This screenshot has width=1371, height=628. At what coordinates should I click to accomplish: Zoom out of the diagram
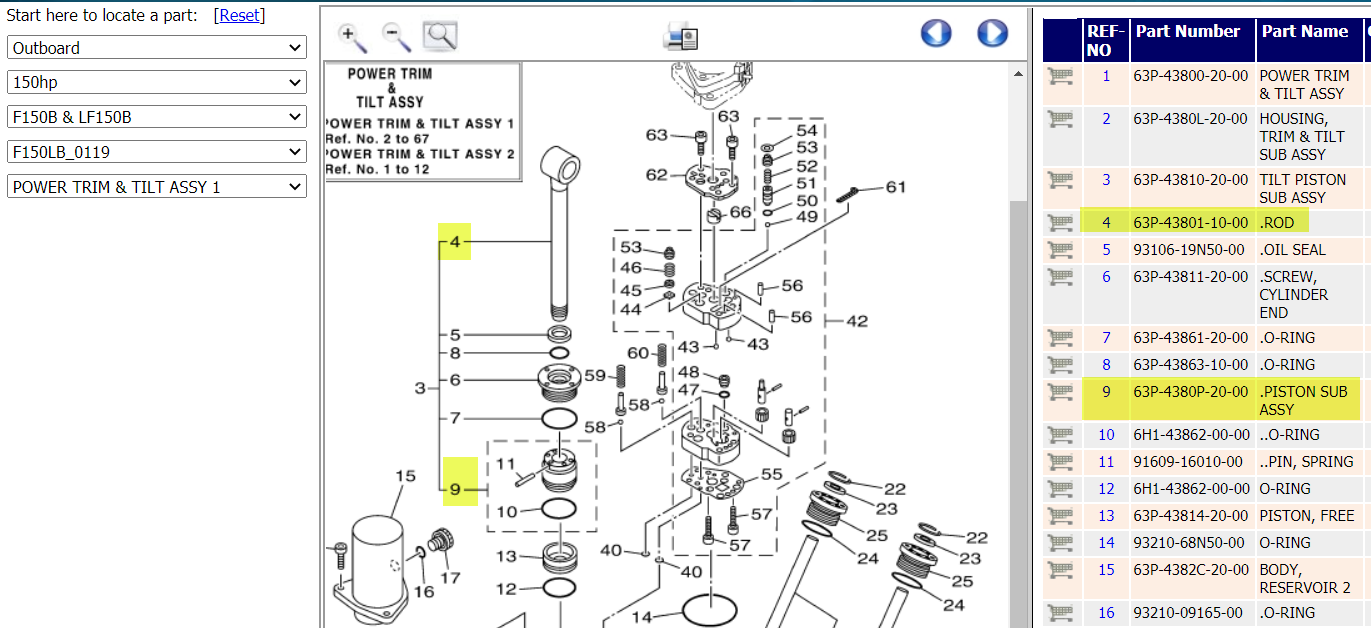396,37
